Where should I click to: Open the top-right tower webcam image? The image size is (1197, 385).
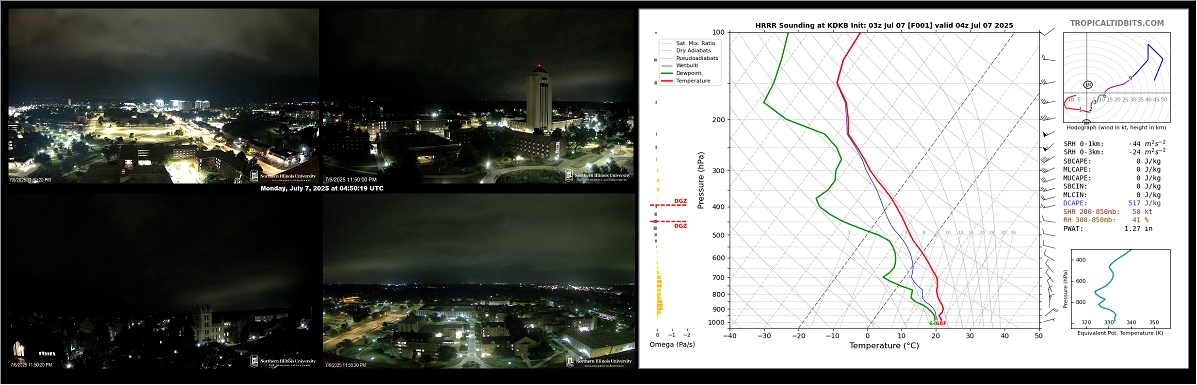tap(479, 95)
